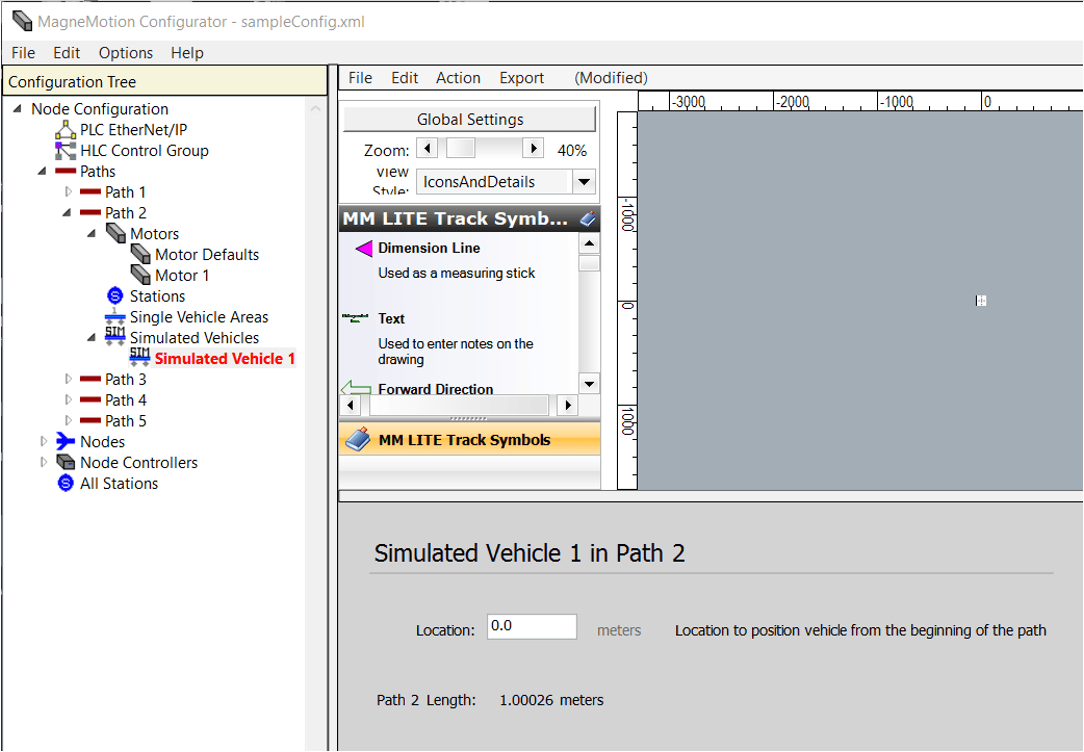Click the small object on the canvas
Viewport: 1084px width, 752px height.
tap(981, 301)
